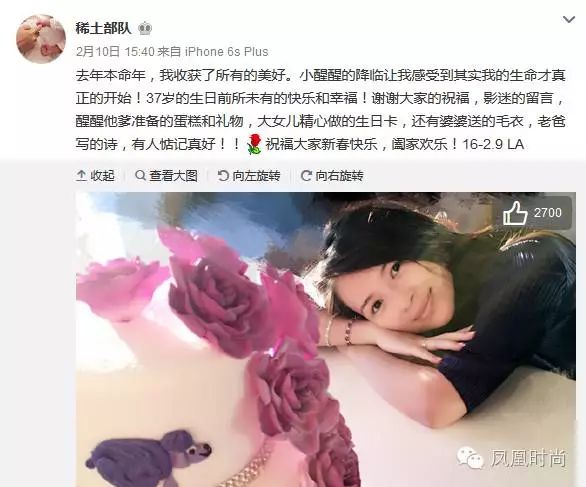Collapse the image with 收起
Image resolution: width=586 pixels, height=487 pixels.
click(96, 175)
